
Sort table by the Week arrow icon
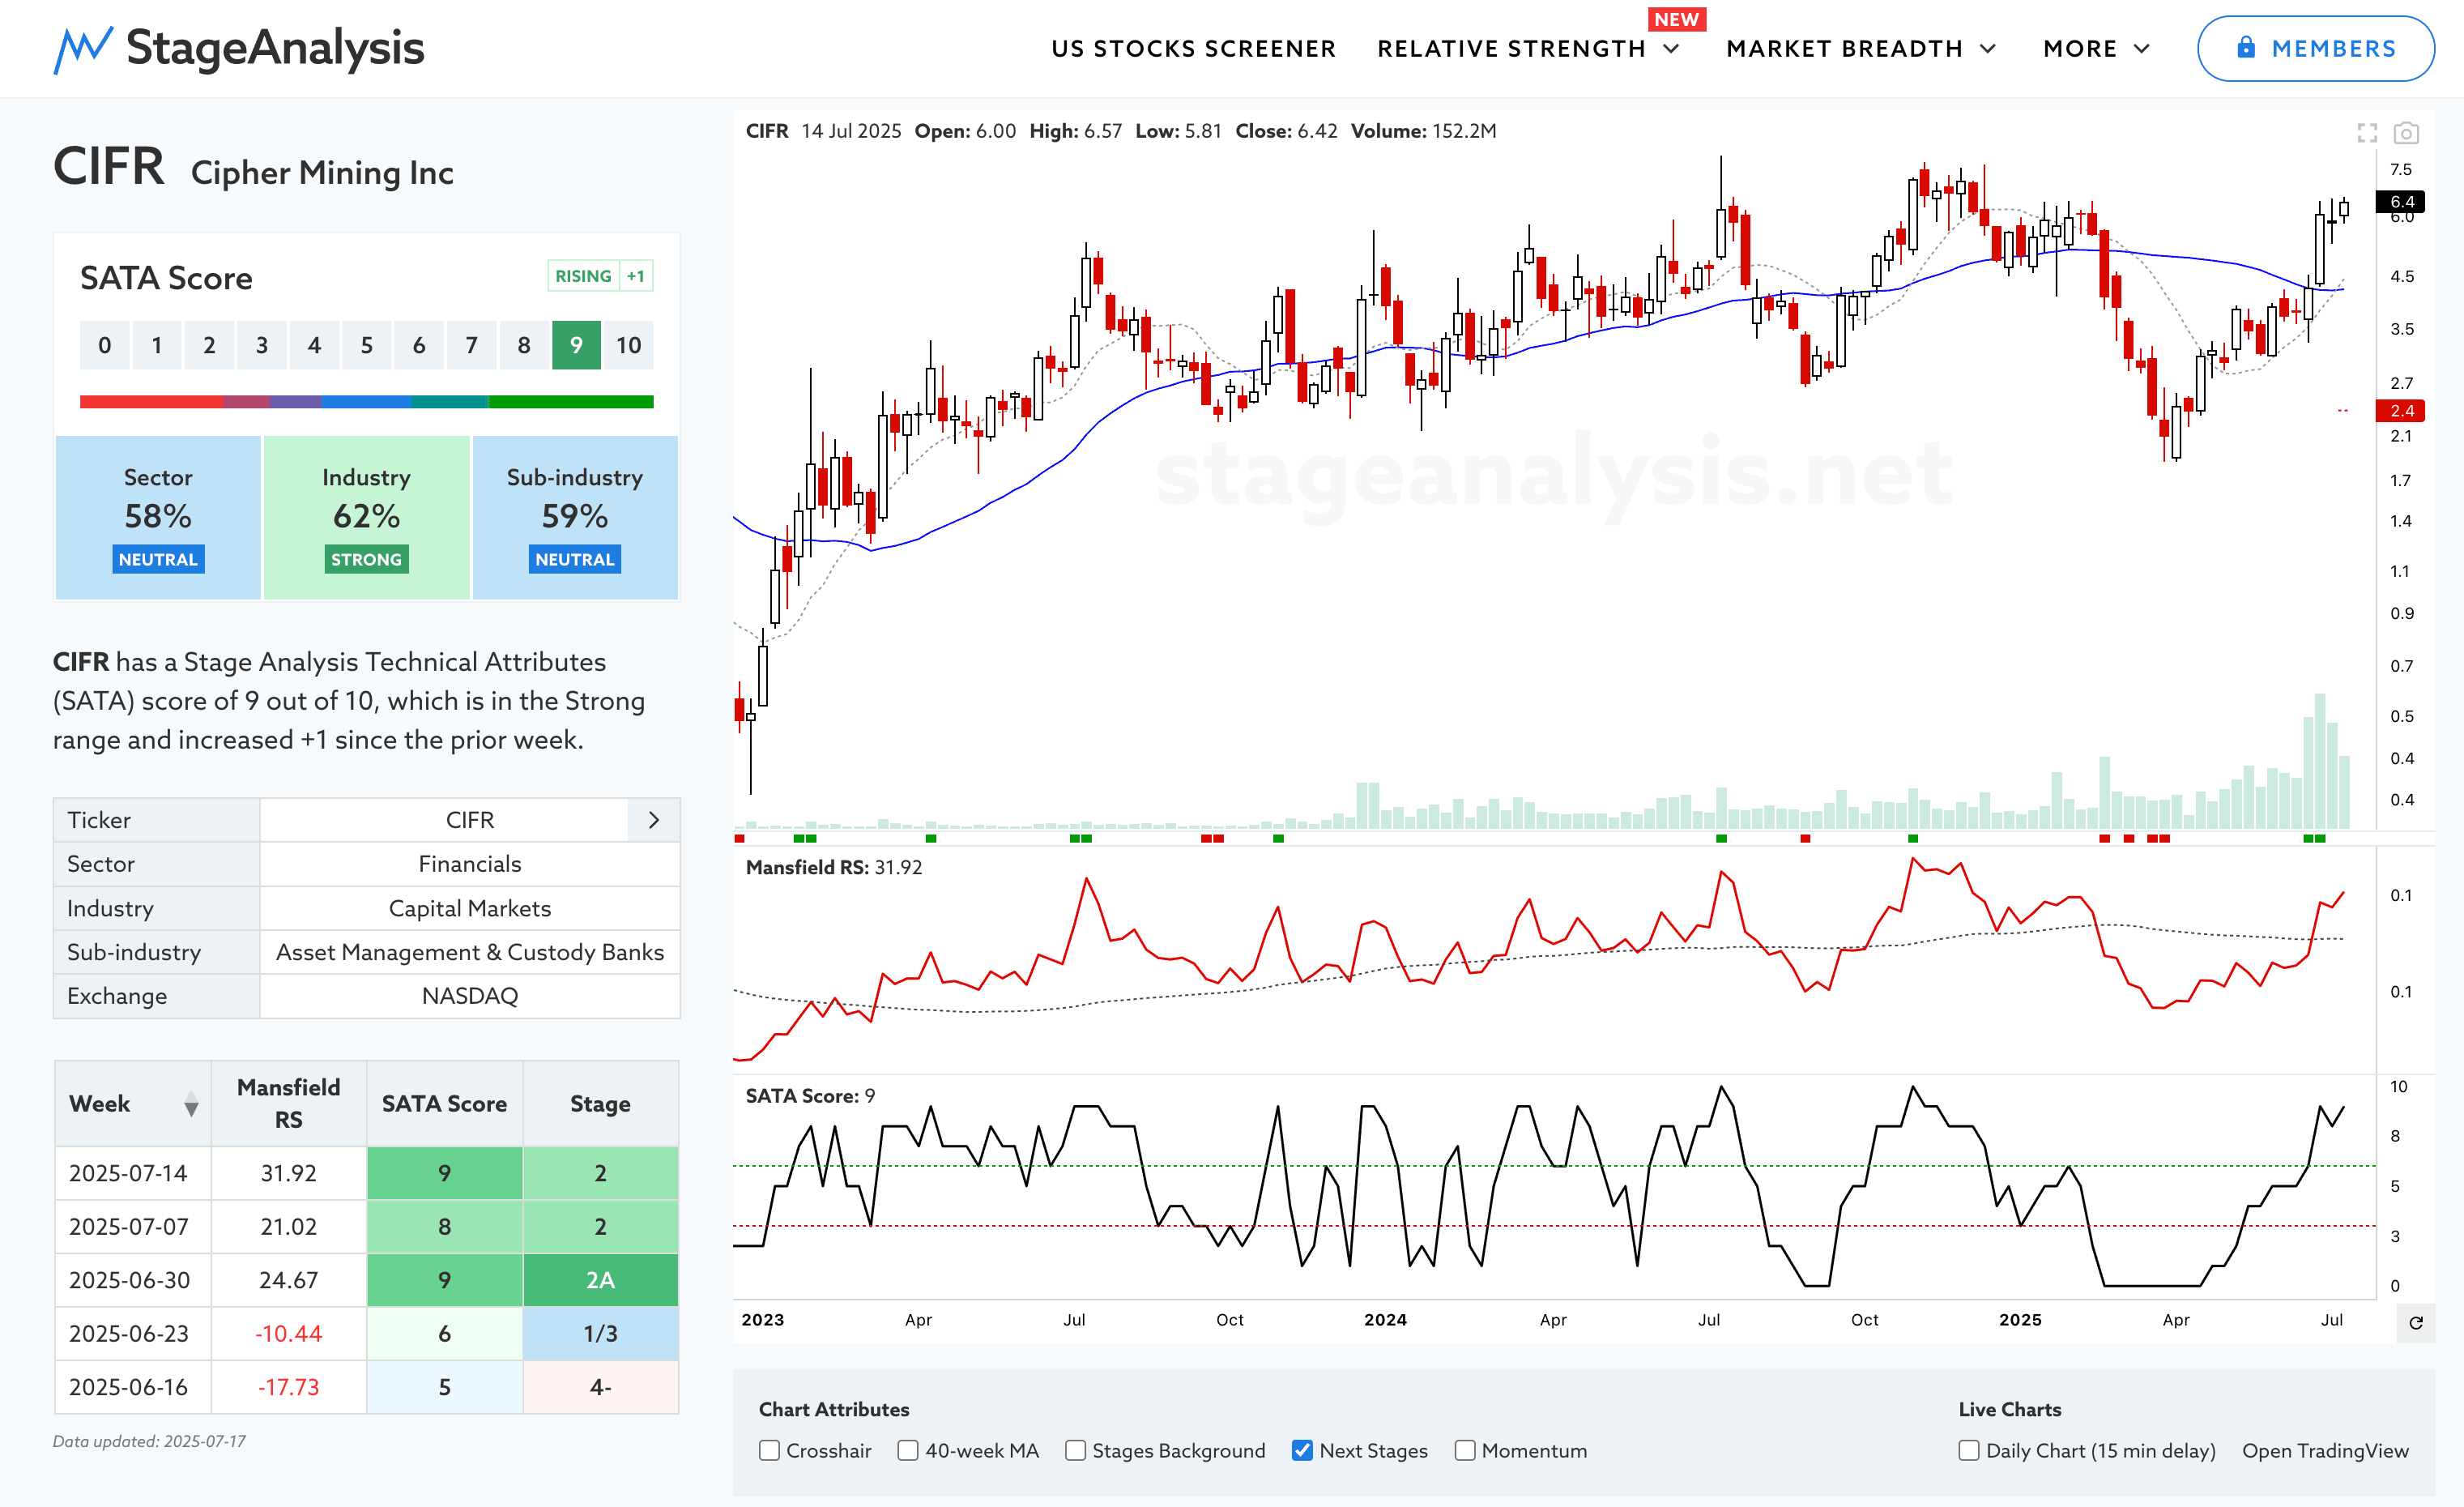pos(191,1104)
